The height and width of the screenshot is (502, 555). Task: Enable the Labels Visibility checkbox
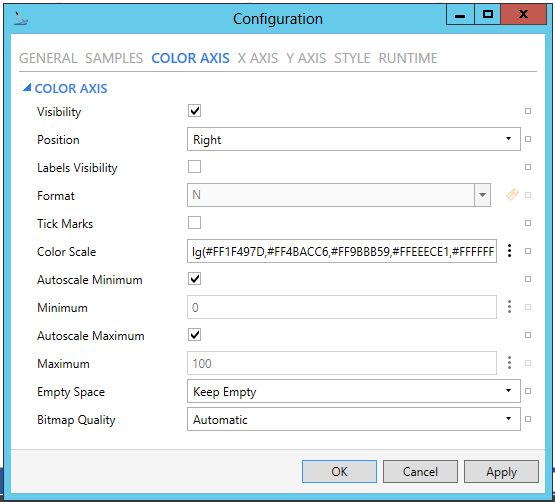pos(194,167)
